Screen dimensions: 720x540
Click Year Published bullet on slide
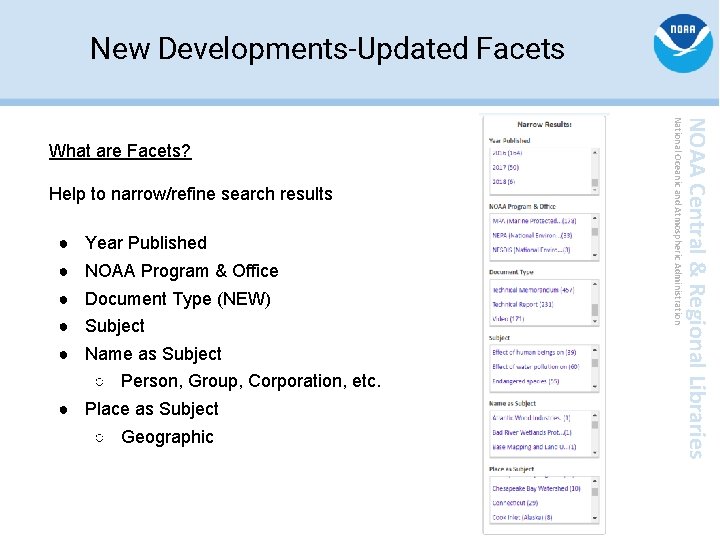[146, 242]
